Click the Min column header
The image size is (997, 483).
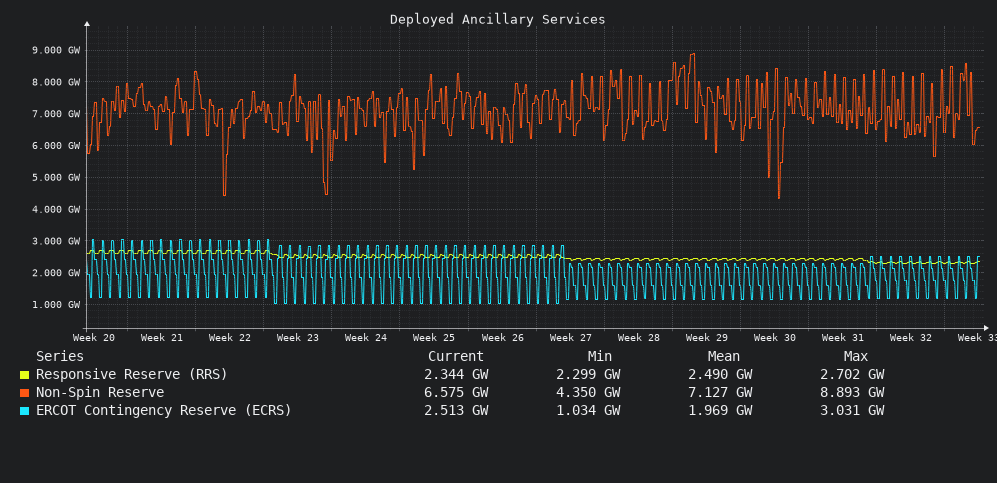point(600,357)
